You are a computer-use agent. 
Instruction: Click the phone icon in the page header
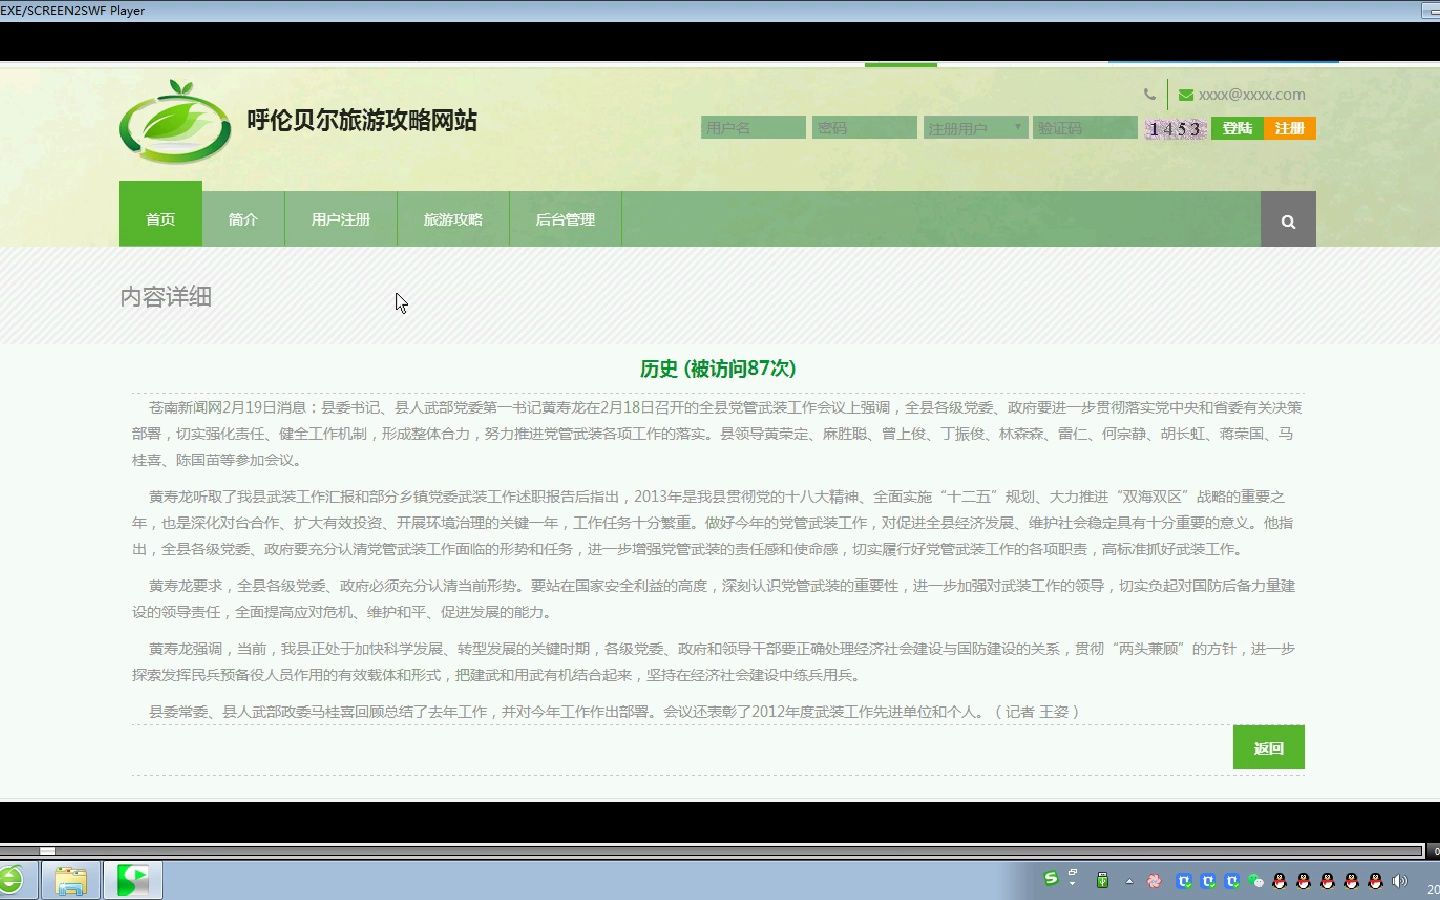tap(1149, 93)
